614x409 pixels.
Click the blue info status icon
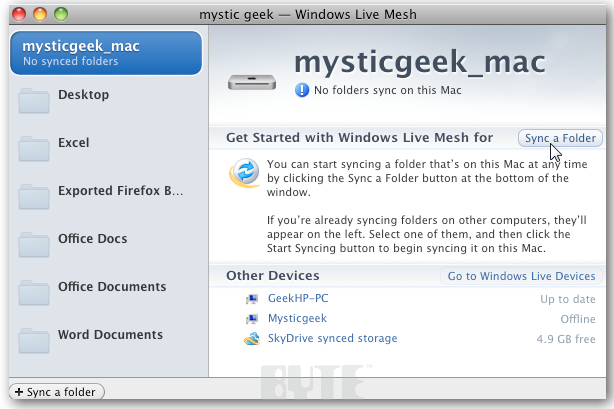point(302,90)
